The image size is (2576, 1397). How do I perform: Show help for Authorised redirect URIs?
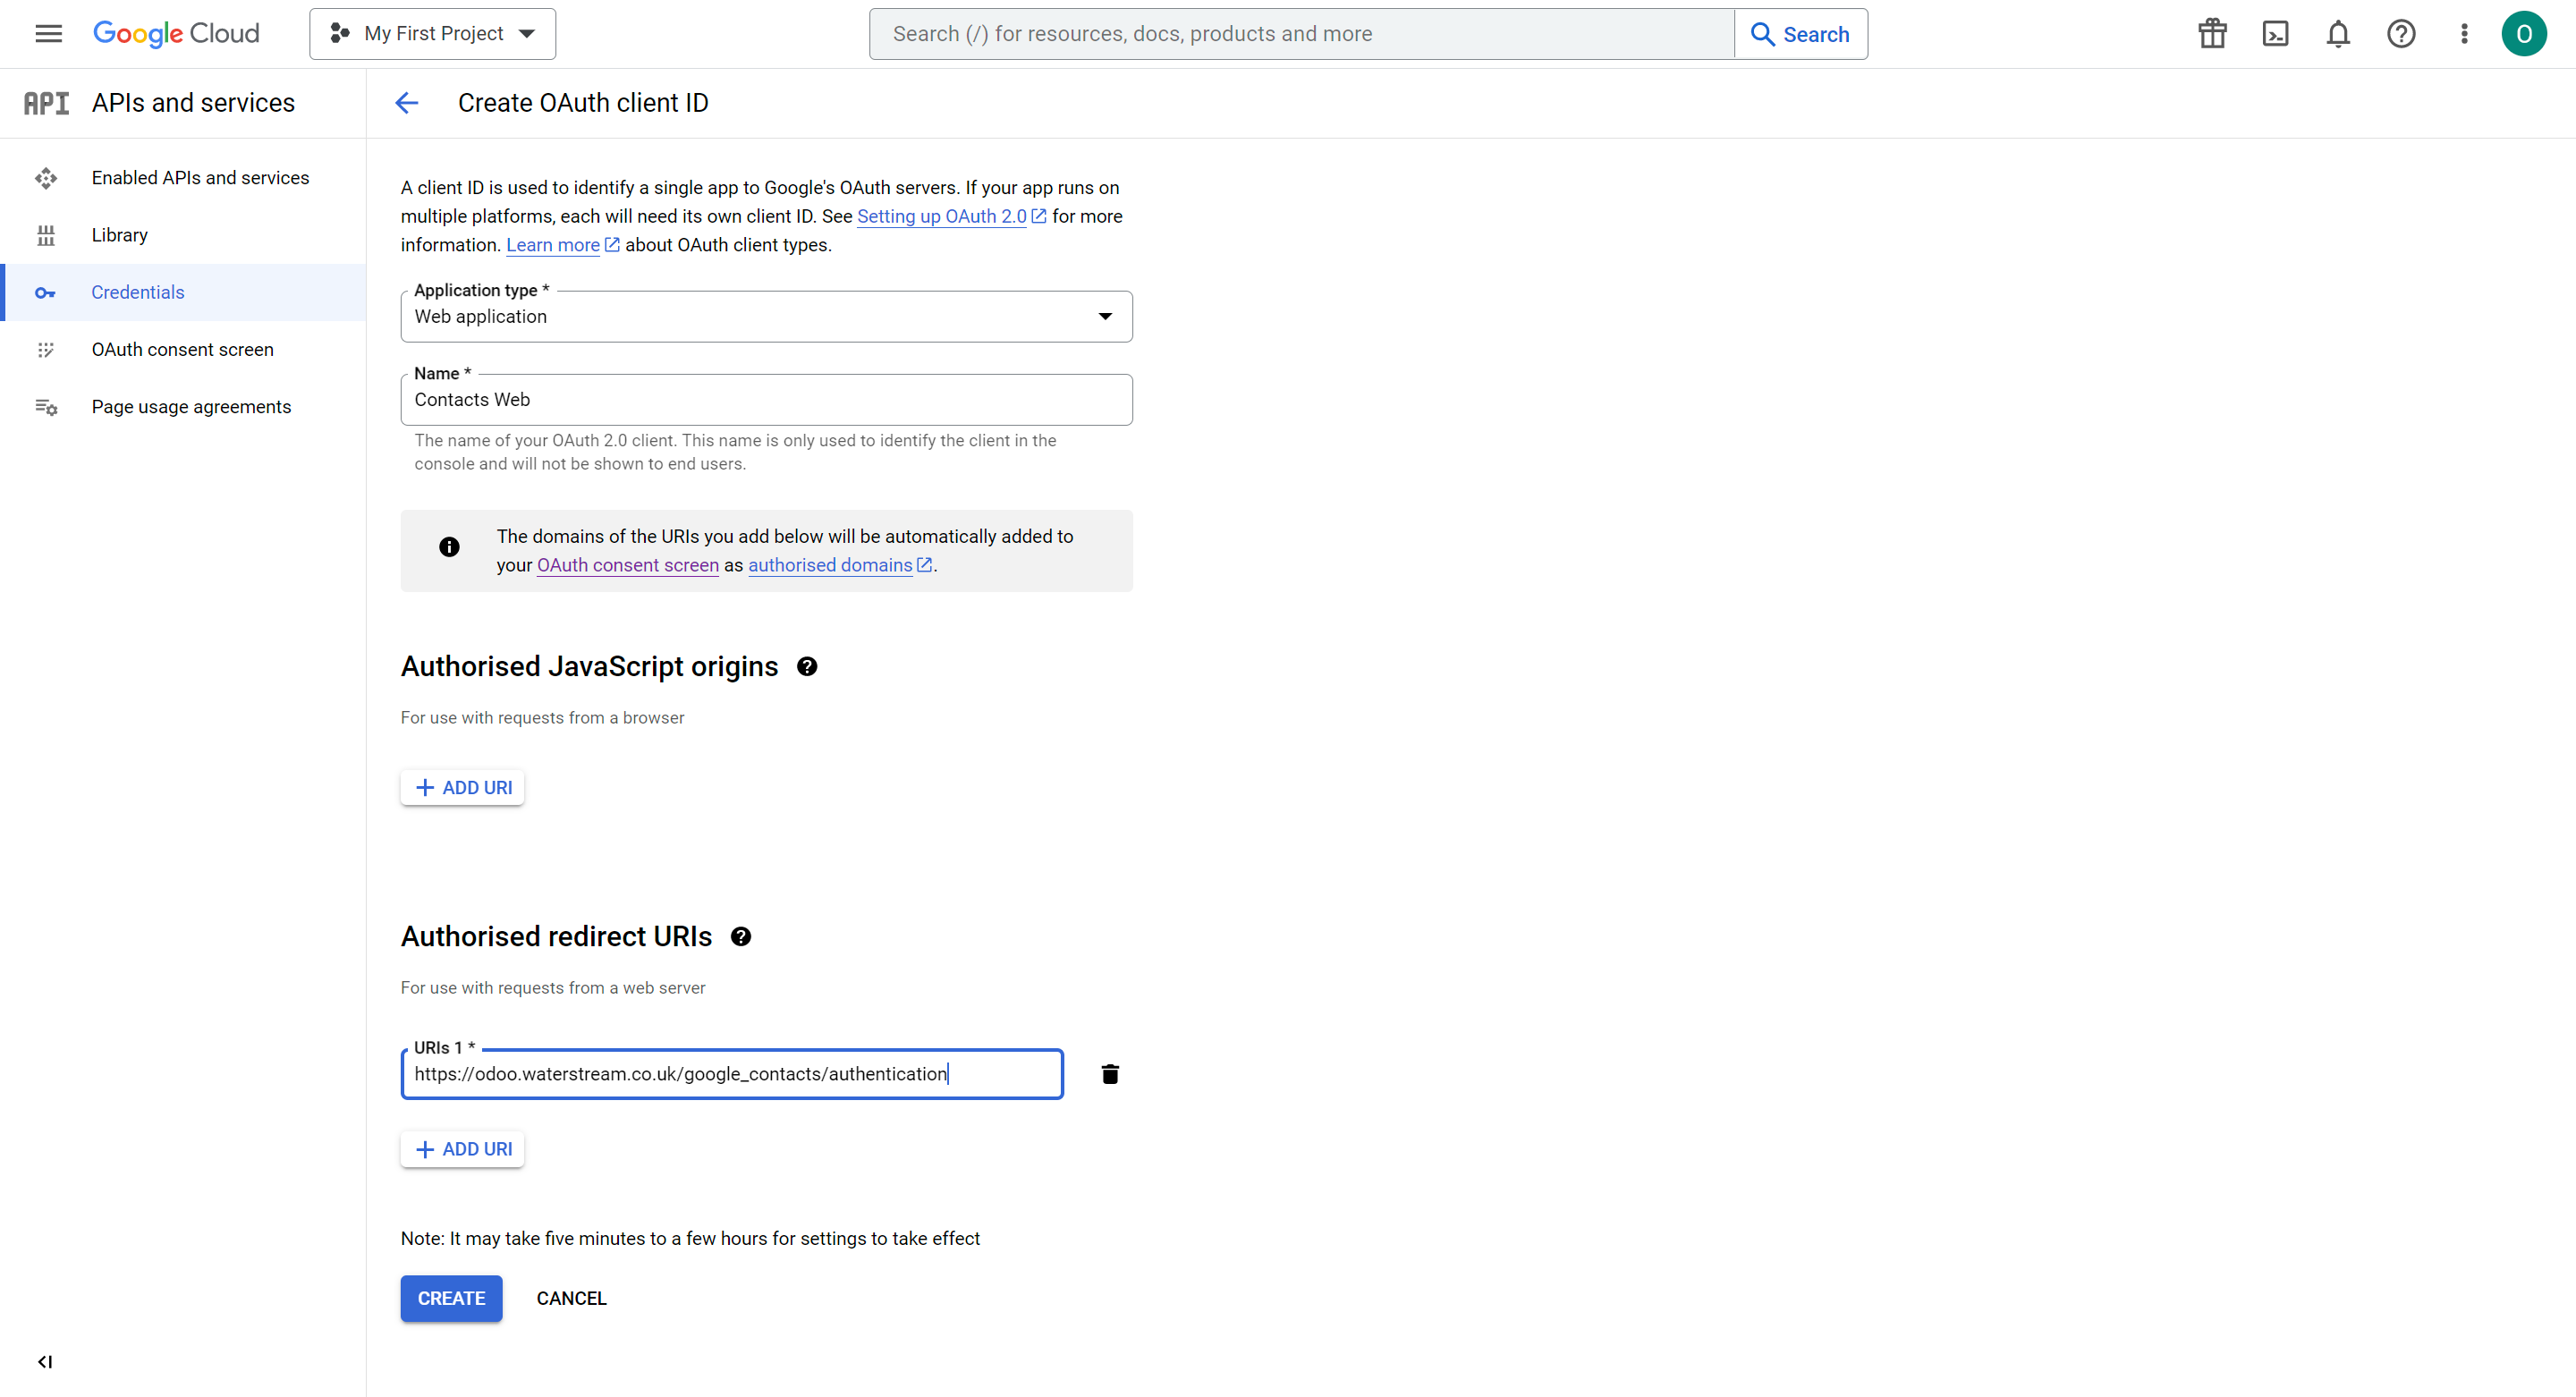pyautogui.click(x=741, y=937)
